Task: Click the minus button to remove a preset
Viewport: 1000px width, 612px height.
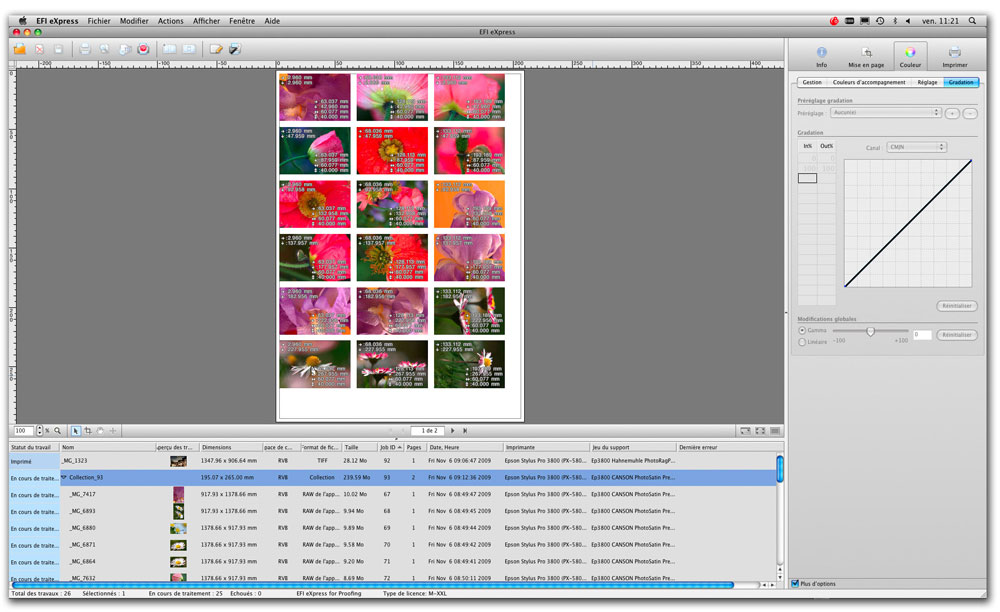Action: [970, 113]
